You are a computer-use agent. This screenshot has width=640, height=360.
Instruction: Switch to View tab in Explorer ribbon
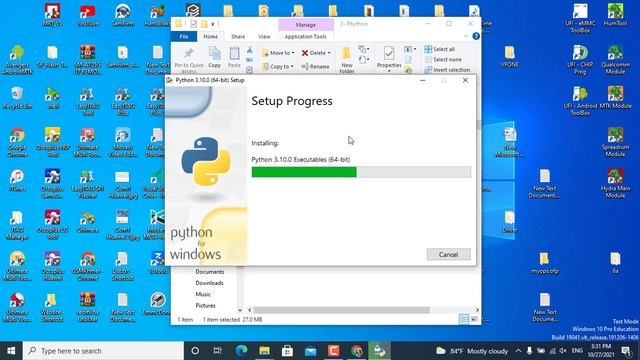pos(264,36)
